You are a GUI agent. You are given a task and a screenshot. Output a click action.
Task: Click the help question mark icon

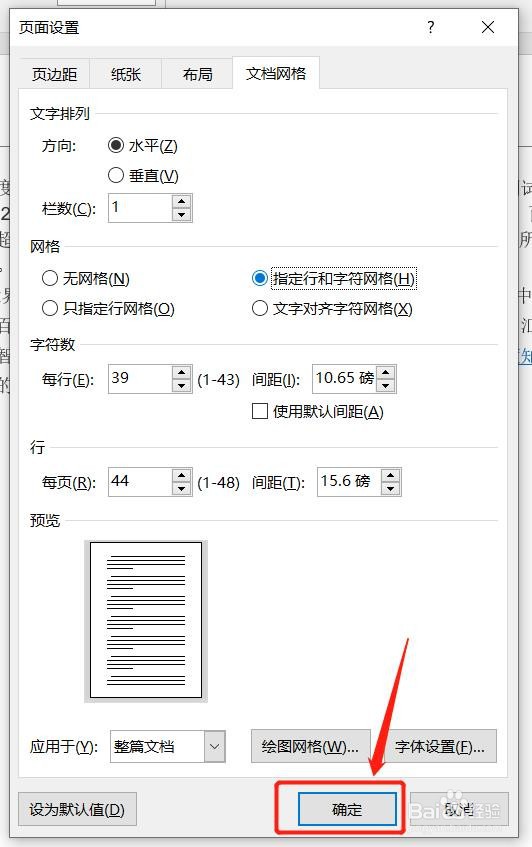[x=430, y=27]
